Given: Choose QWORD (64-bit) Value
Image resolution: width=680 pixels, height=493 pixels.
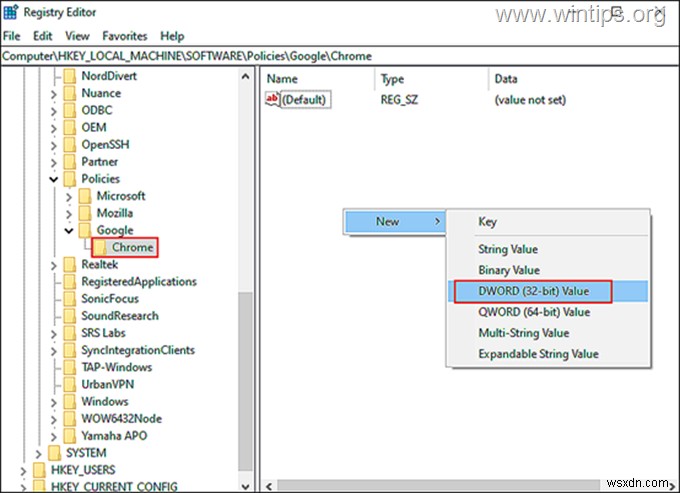Looking at the screenshot, I should click(x=548, y=312).
